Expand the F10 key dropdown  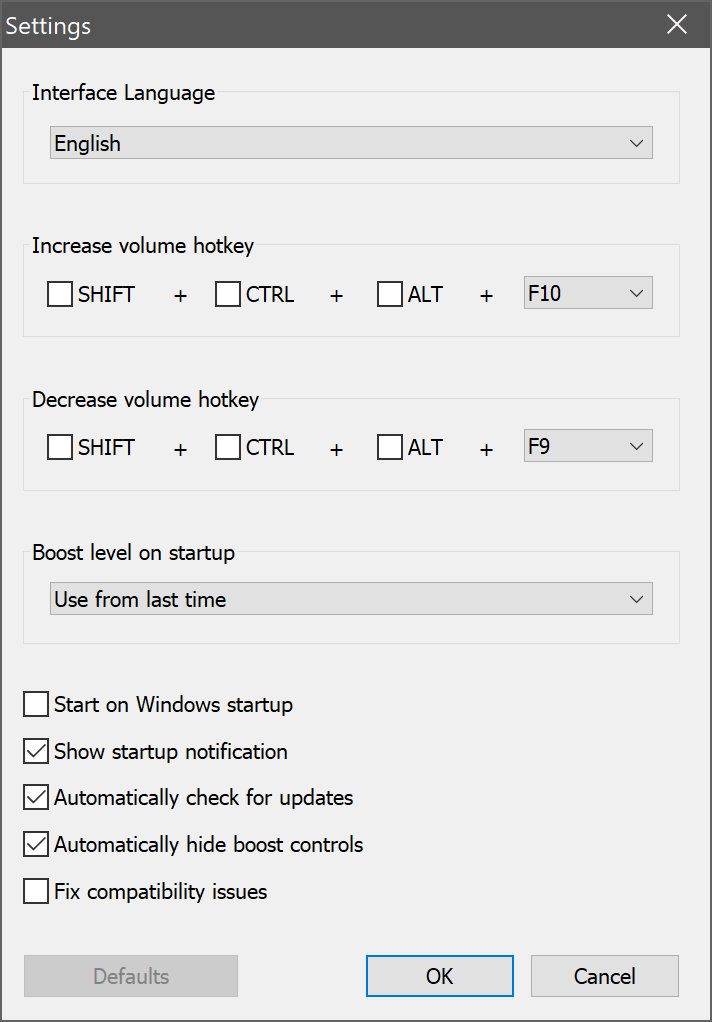[x=588, y=293]
